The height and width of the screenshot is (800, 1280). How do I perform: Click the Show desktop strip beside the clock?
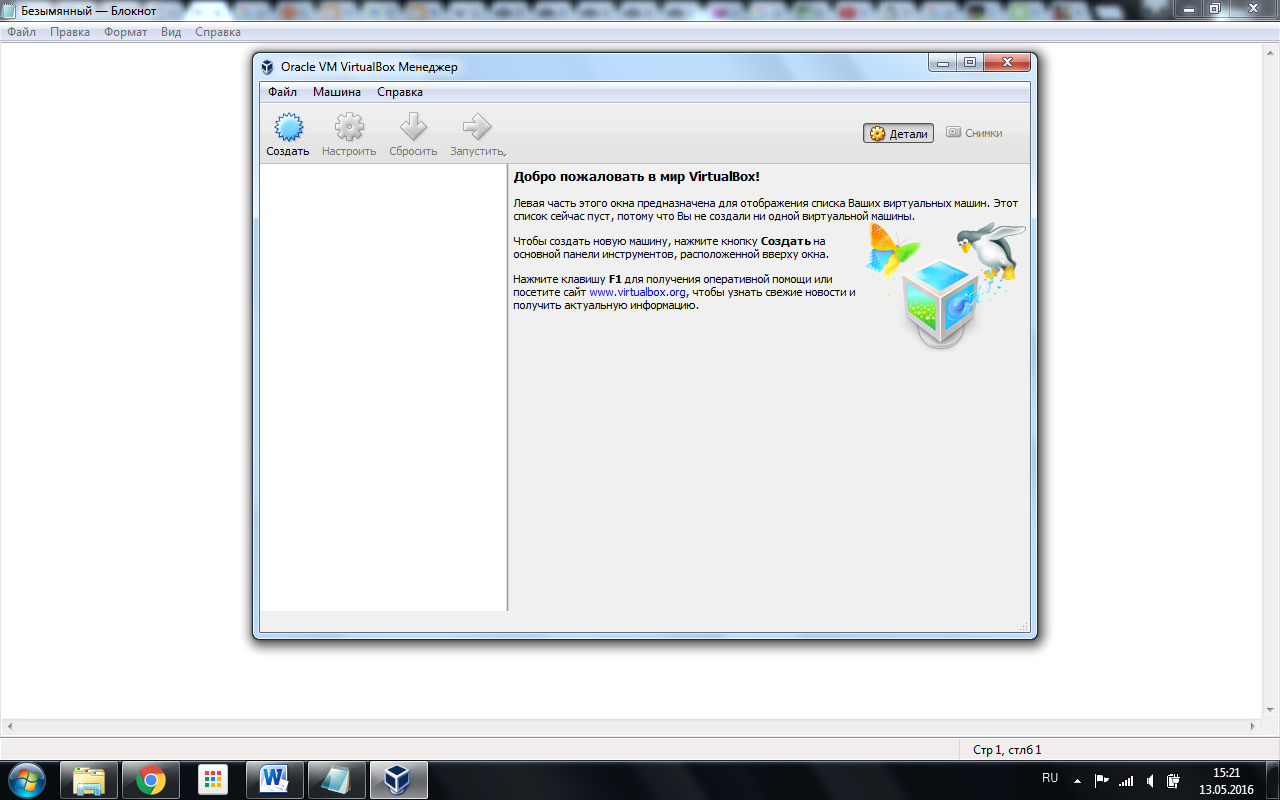[x=1272, y=780]
